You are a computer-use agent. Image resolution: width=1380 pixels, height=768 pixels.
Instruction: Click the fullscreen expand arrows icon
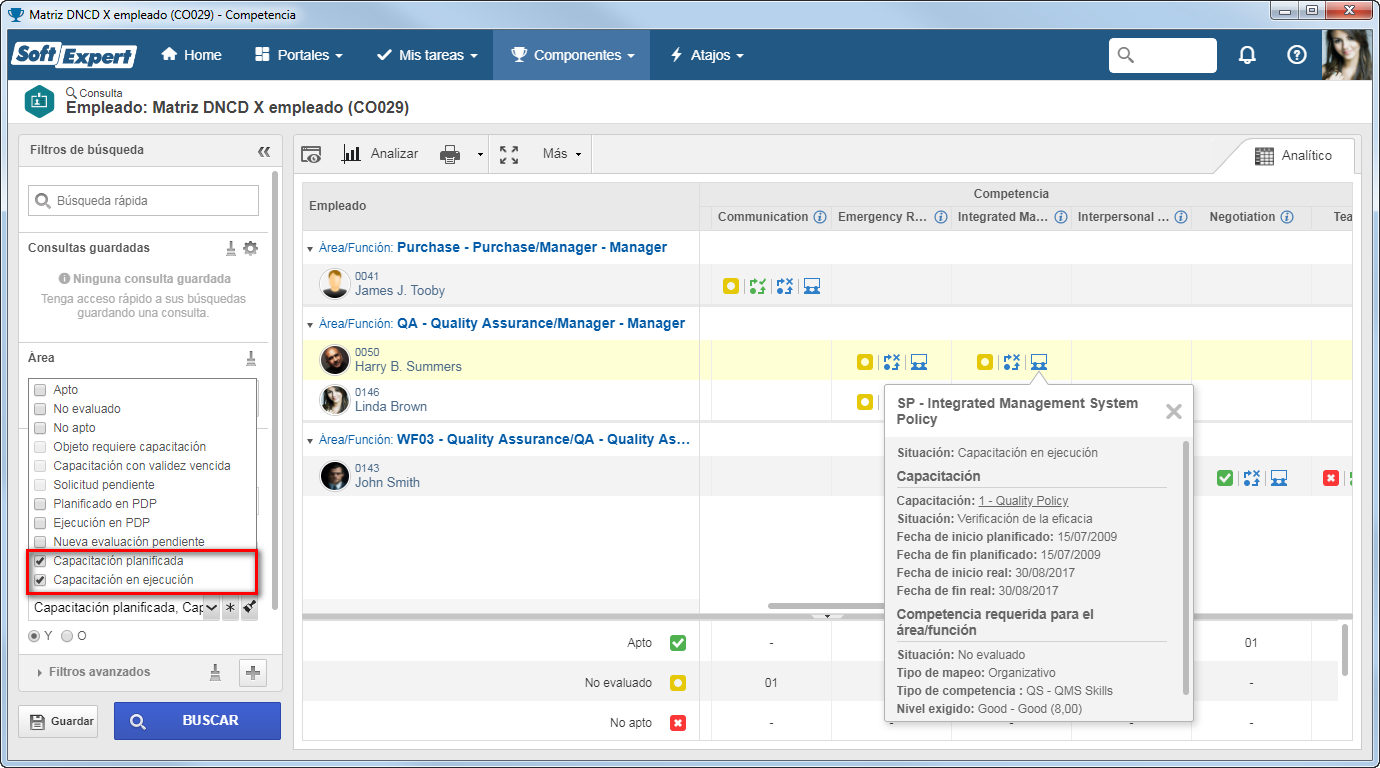[x=509, y=154]
